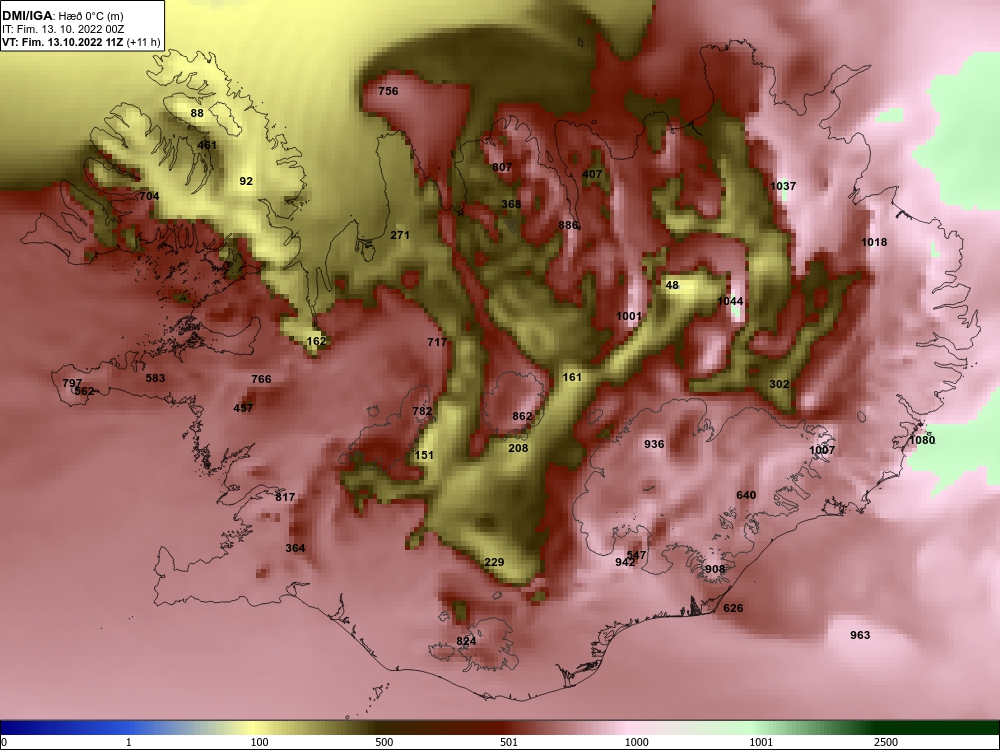Screen dimensions: 1000x750
Task: Click the legend label 1000
Action: click(x=636, y=742)
